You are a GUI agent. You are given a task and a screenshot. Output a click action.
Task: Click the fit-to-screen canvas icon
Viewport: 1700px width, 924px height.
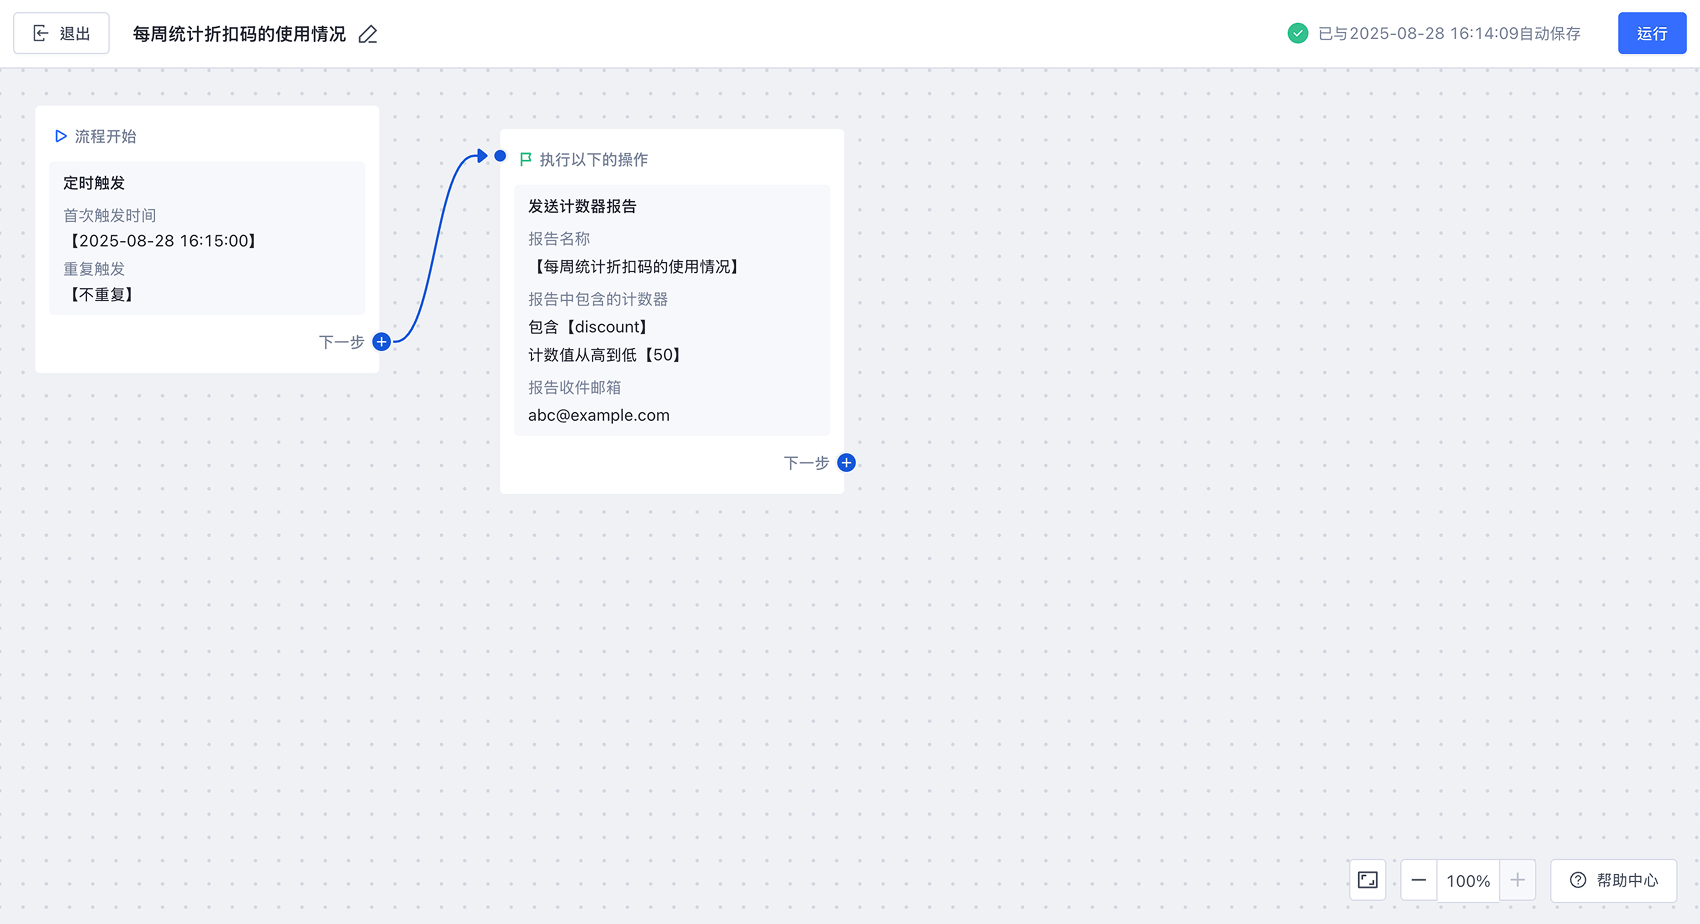click(1367, 880)
